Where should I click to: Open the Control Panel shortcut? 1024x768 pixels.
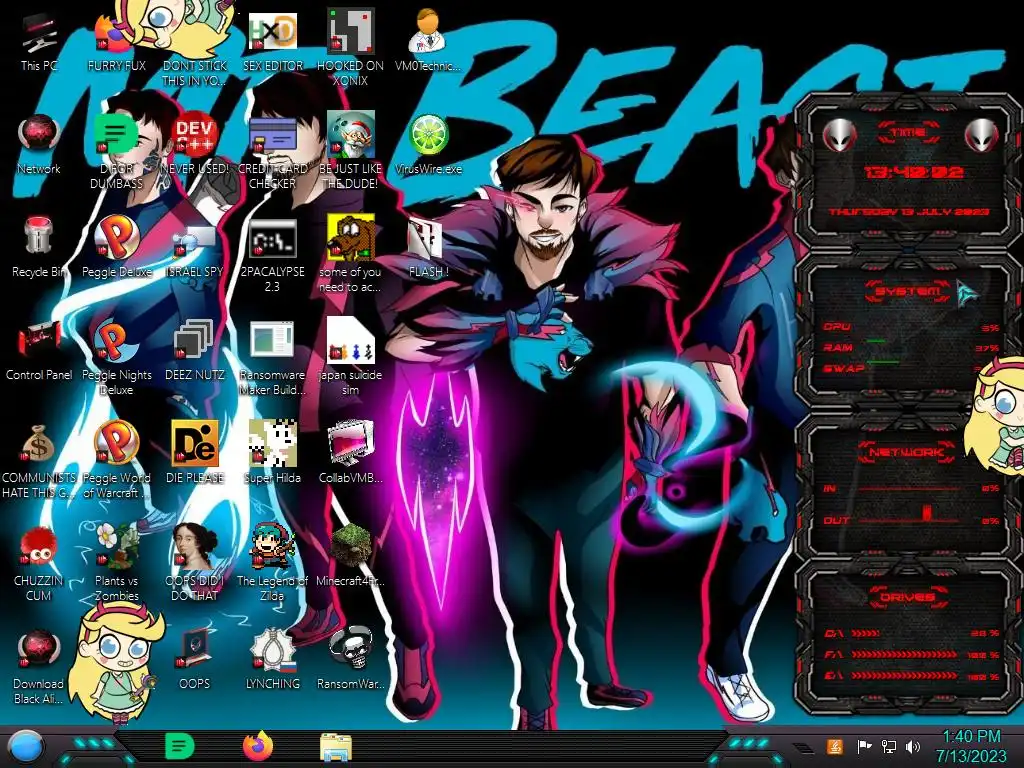[39, 350]
